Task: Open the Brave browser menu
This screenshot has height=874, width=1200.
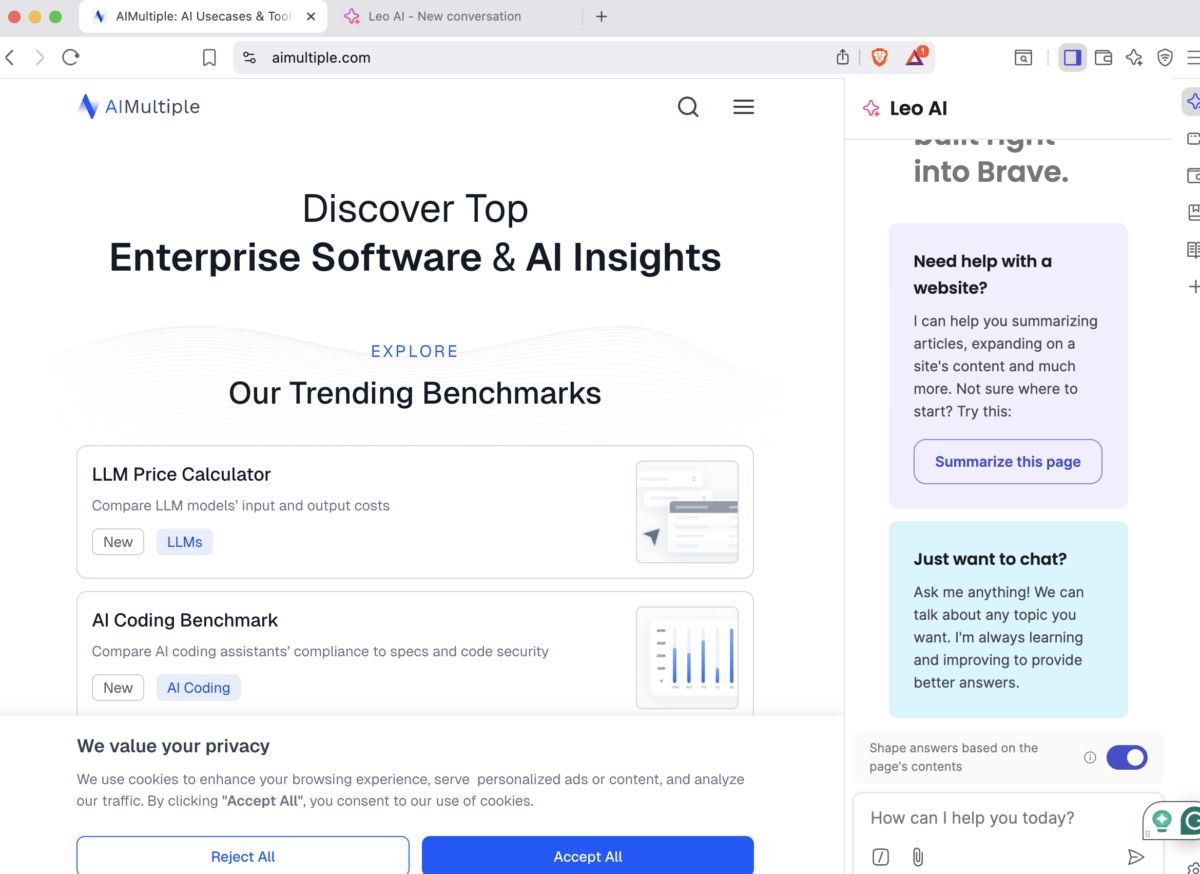Action: (x=1193, y=57)
